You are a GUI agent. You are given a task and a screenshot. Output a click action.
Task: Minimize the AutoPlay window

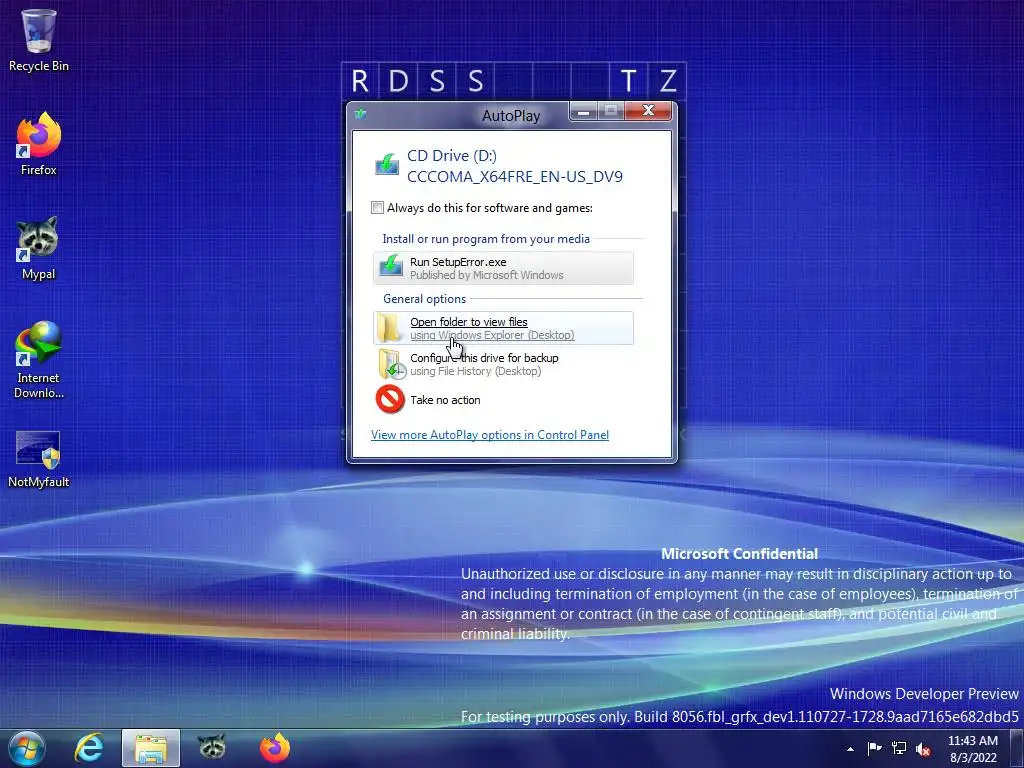584,112
